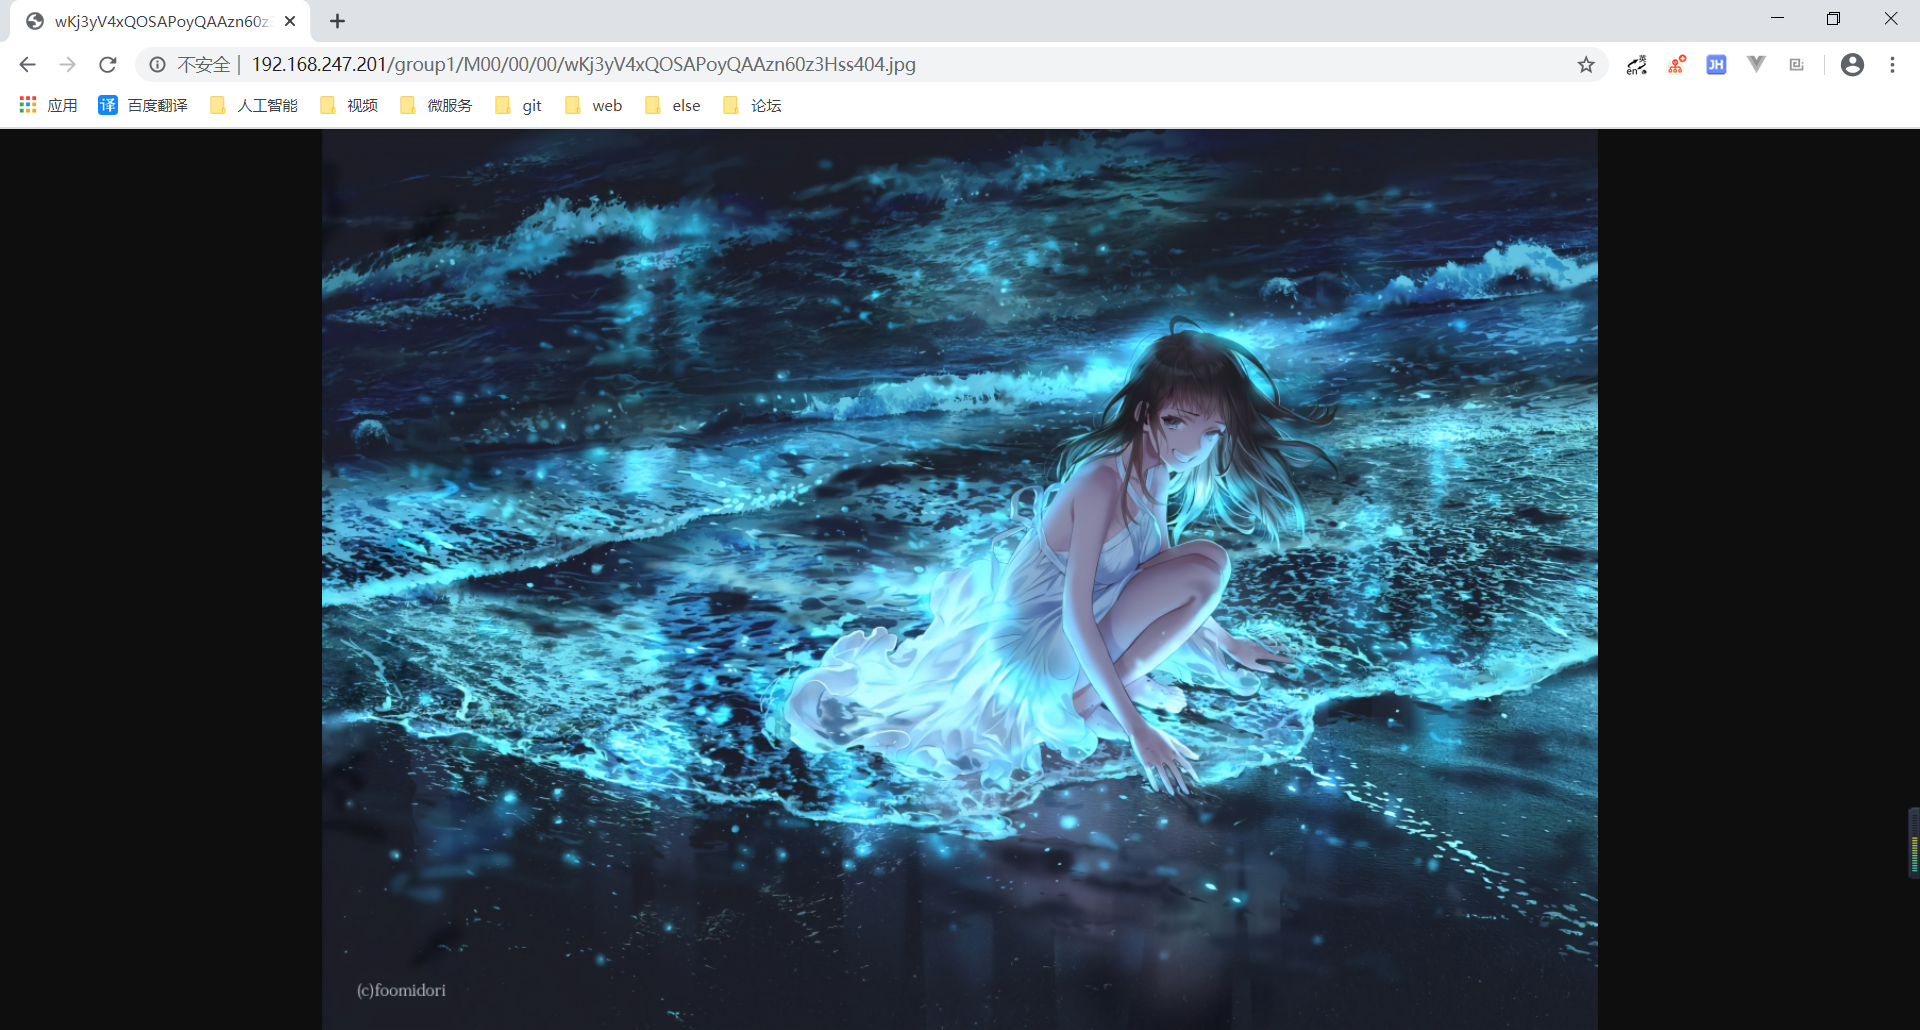Select the wKj3yV4xQOSAPoyQAAzn60z tab
The height and width of the screenshot is (1030, 1920).
(160, 21)
